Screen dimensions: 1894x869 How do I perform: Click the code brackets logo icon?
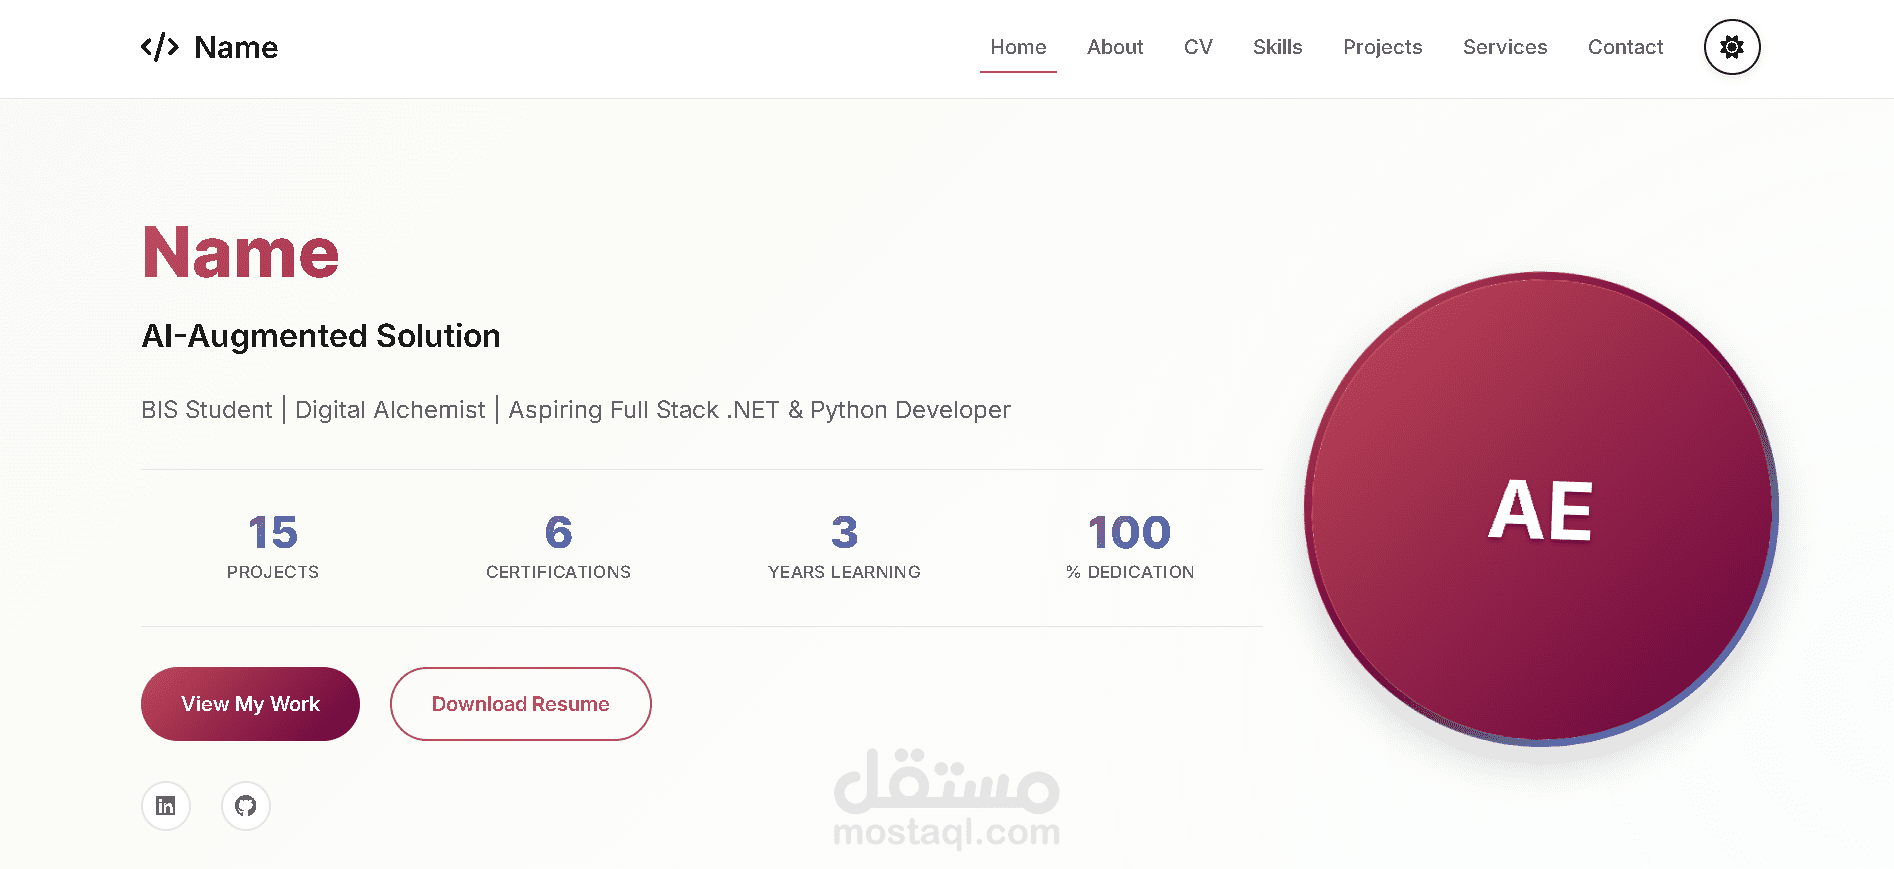(x=160, y=47)
